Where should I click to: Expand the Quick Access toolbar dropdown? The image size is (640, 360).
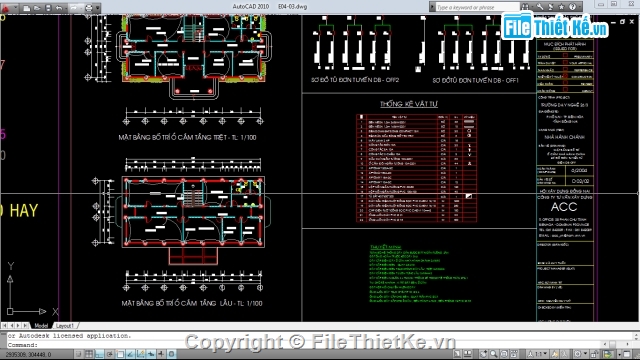pos(98,8)
